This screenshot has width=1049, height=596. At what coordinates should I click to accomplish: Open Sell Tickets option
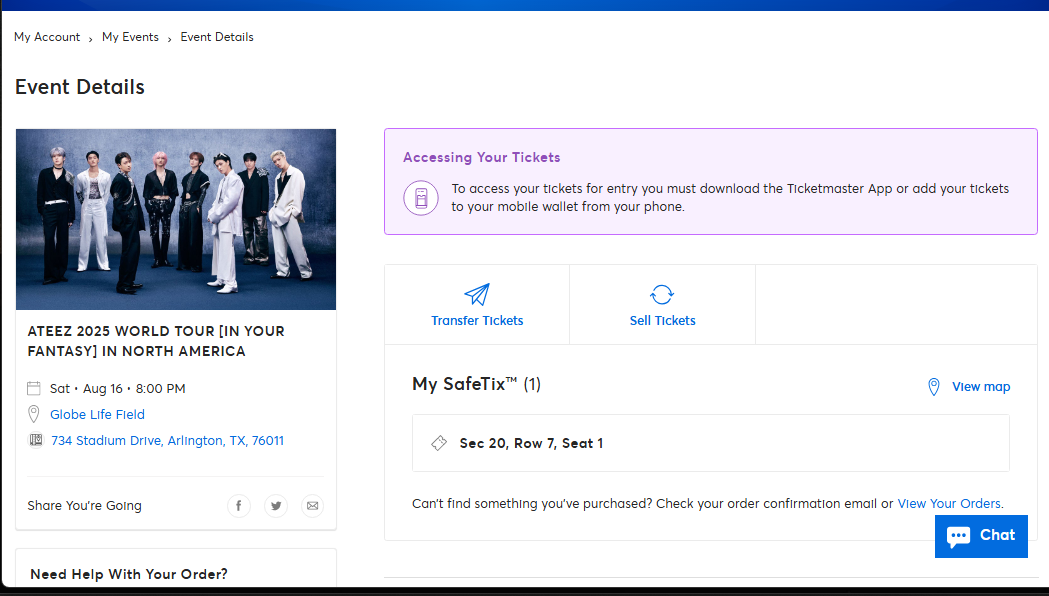tap(662, 305)
